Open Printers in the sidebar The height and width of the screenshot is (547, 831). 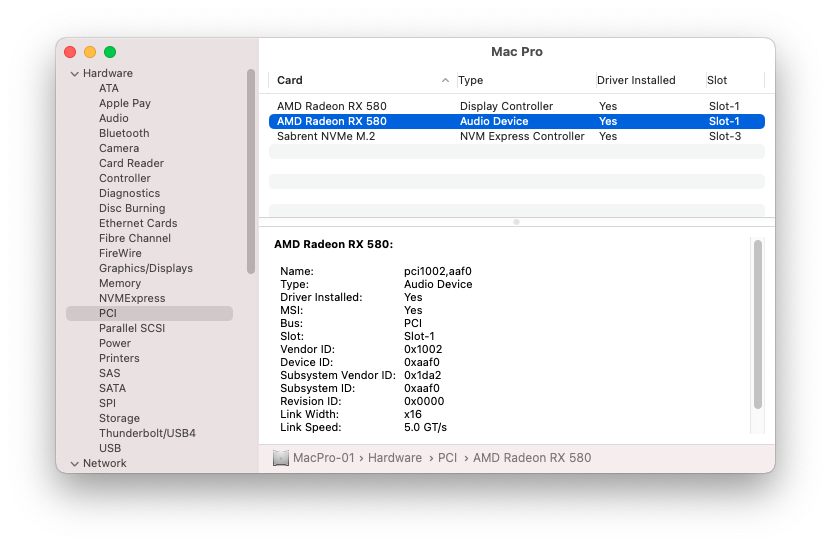coord(119,359)
